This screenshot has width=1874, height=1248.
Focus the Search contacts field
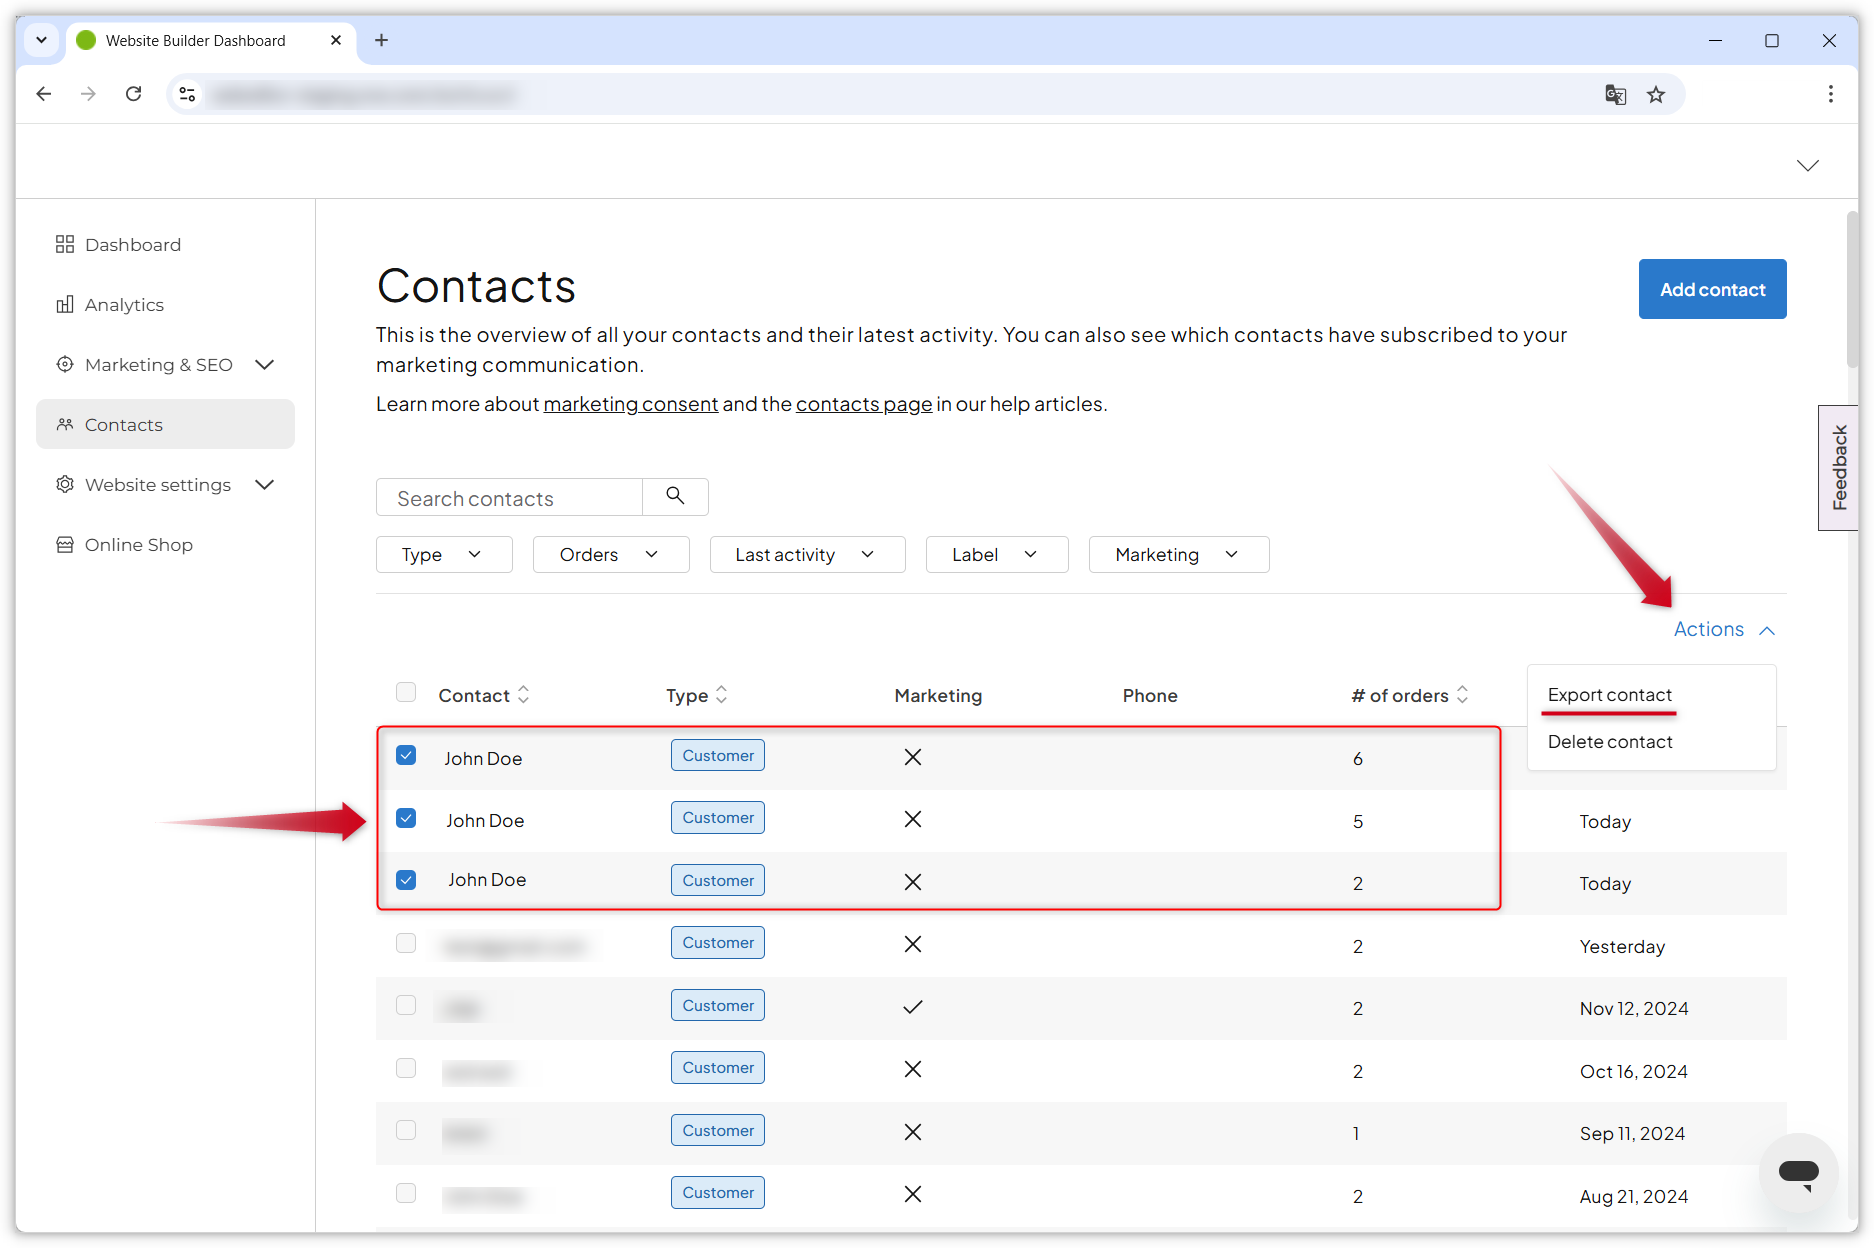point(509,498)
